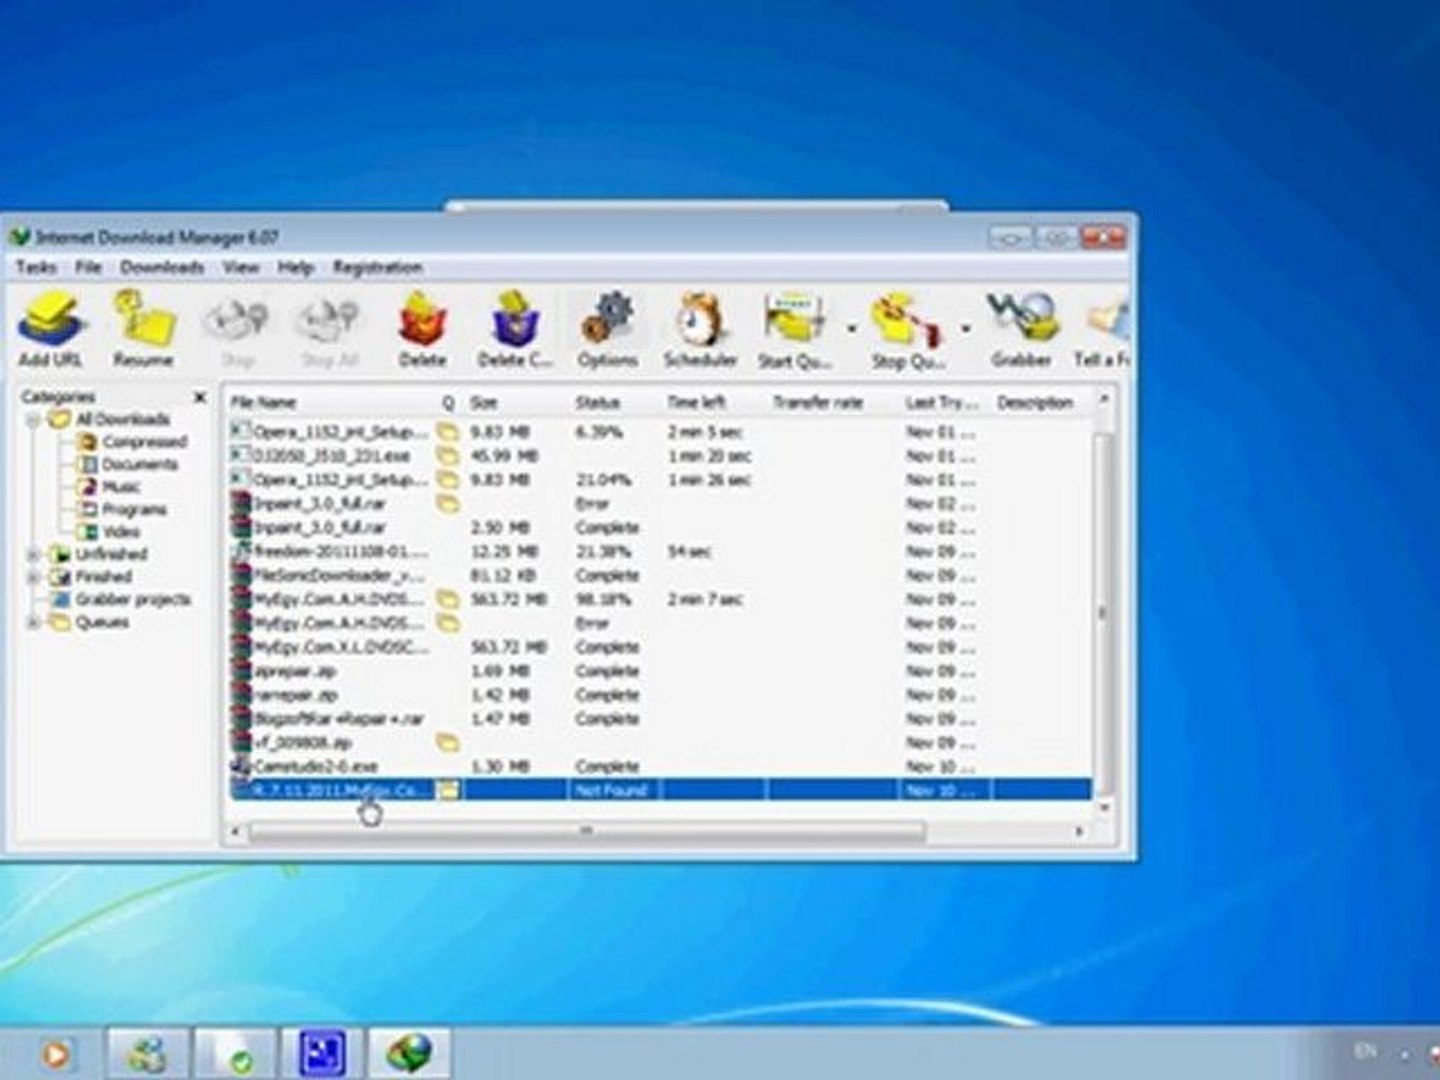
Task: Click the horizontal scrollbar thumb in the download list
Action: click(587, 831)
